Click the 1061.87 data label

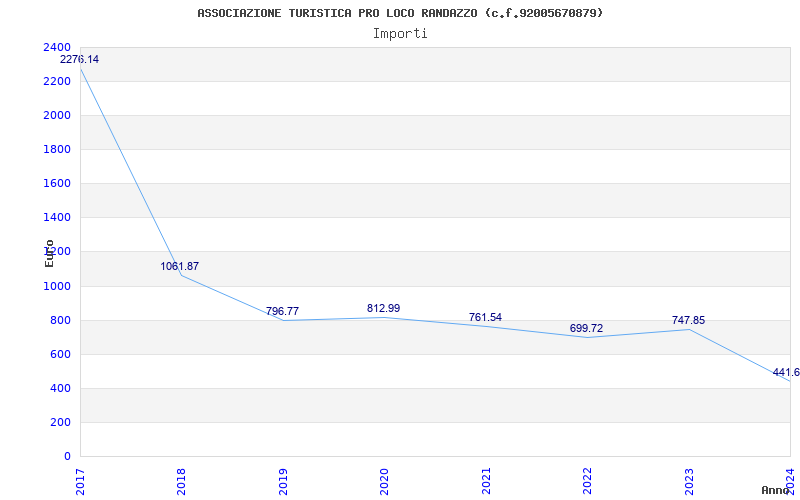tap(180, 266)
